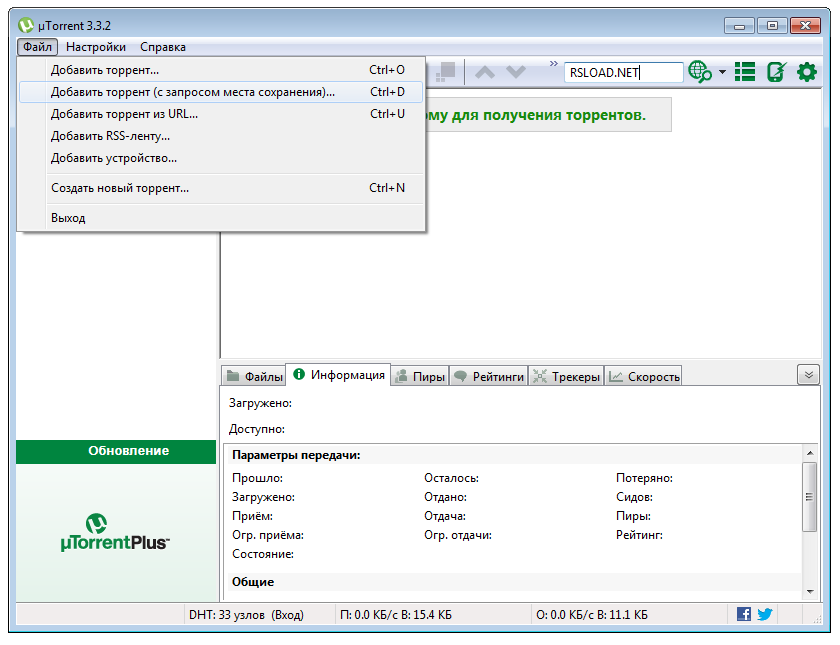Viewport: 840px width, 645px height.
Task: Click the Отдача: label
Action: click(x=445, y=516)
